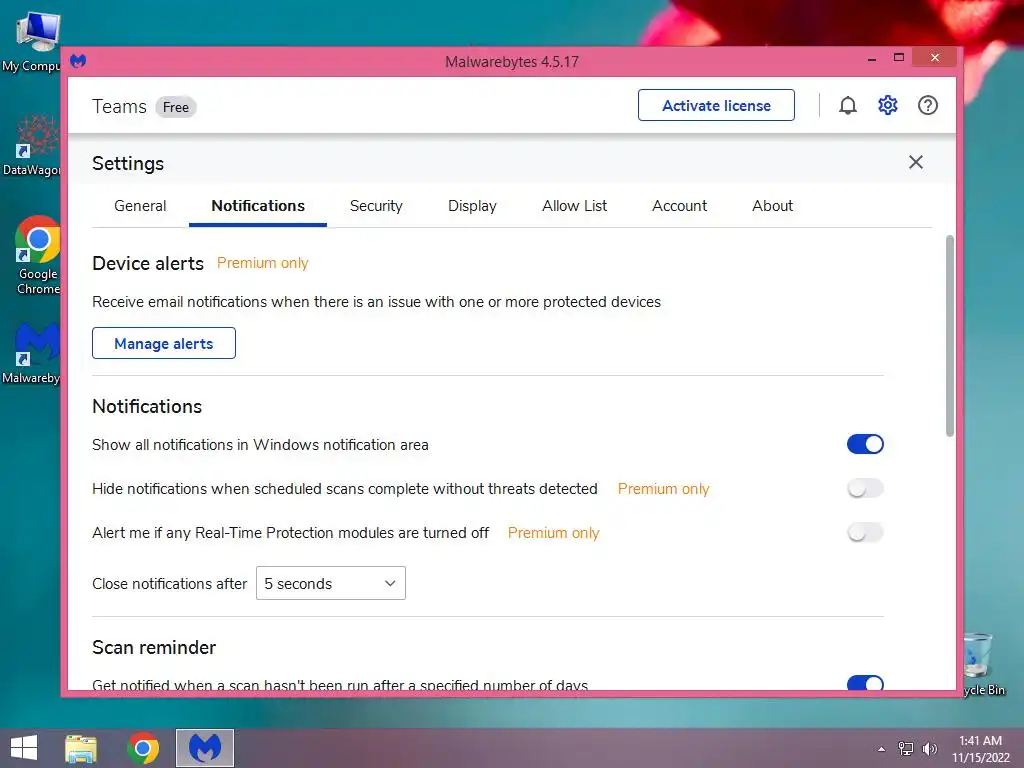Click the Teams heading text
1024x768 pixels.
coord(119,106)
